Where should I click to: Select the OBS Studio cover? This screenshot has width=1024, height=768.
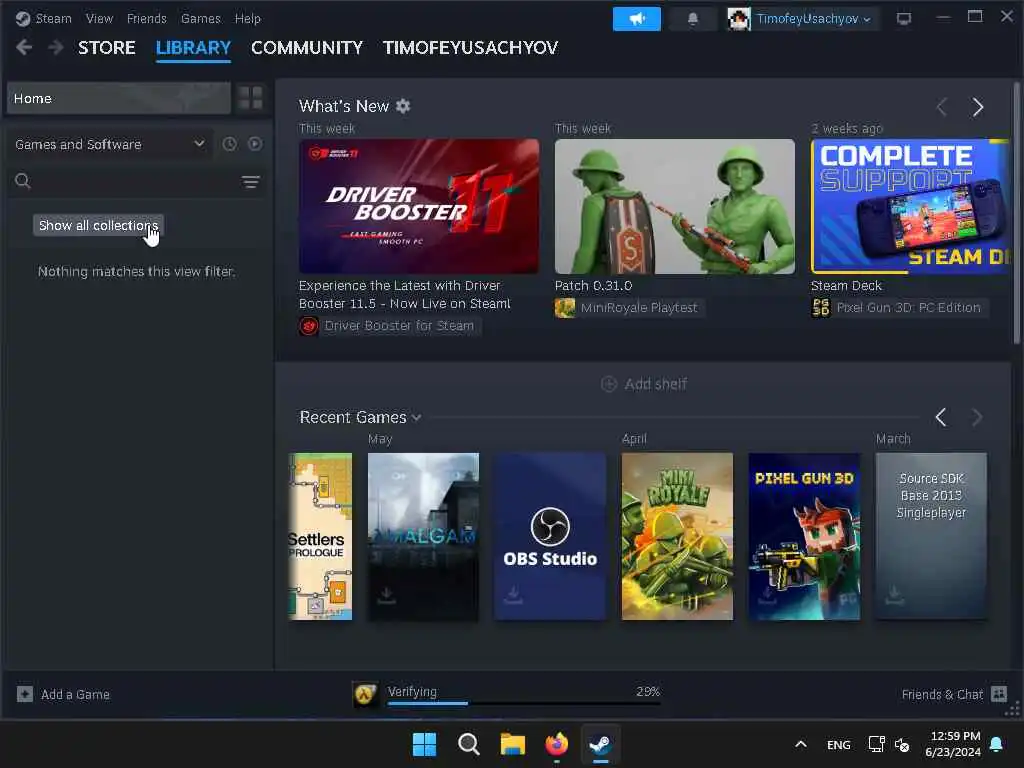[550, 536]
